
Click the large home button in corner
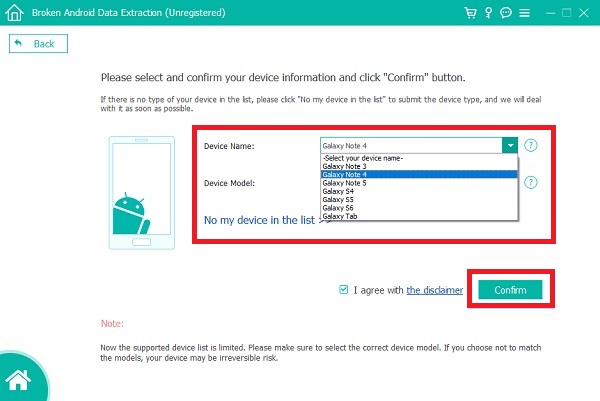tap(17, 378)
